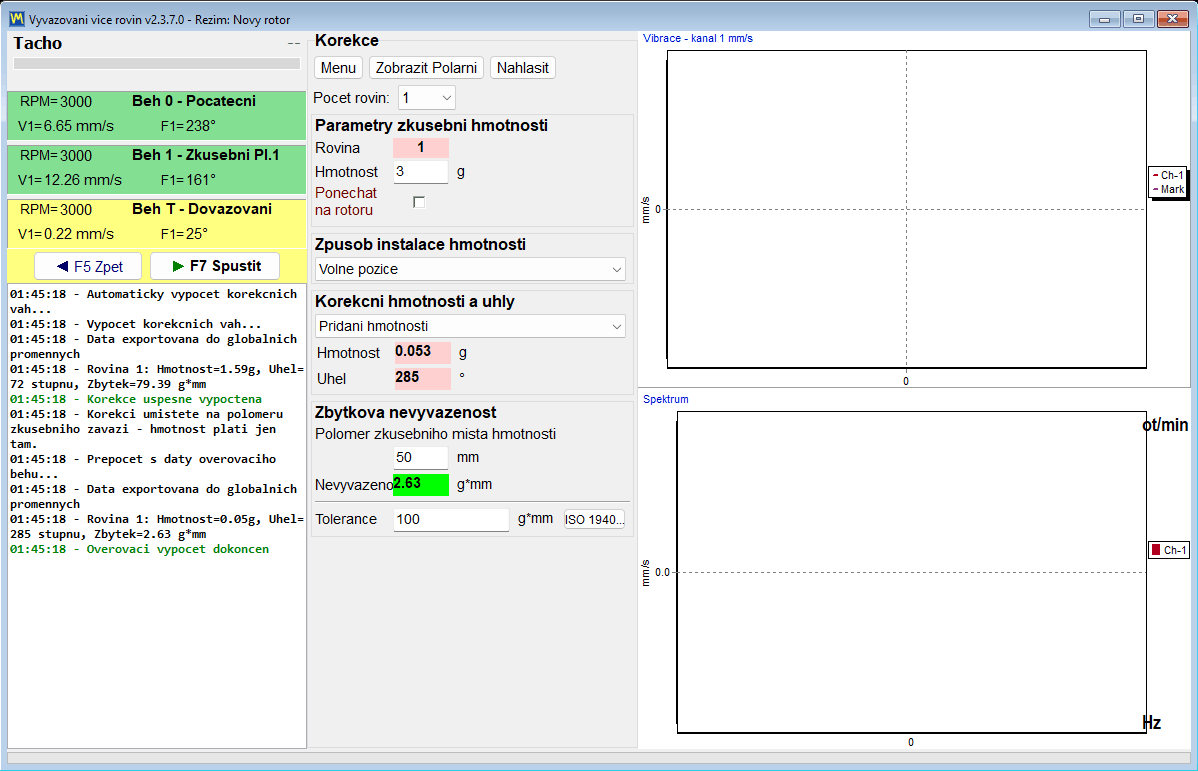Screen dimensions: 1198x771
Task: Click the log line 'Overovaci vypocet dokoncen'
Action: 139,549
